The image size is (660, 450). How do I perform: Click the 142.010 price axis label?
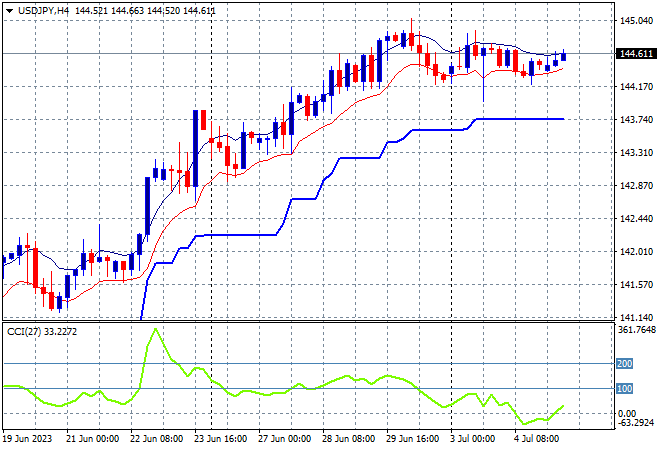(636, 252)
